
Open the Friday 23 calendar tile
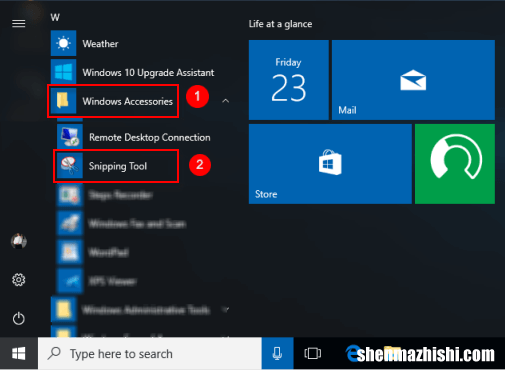pos(289,80)
